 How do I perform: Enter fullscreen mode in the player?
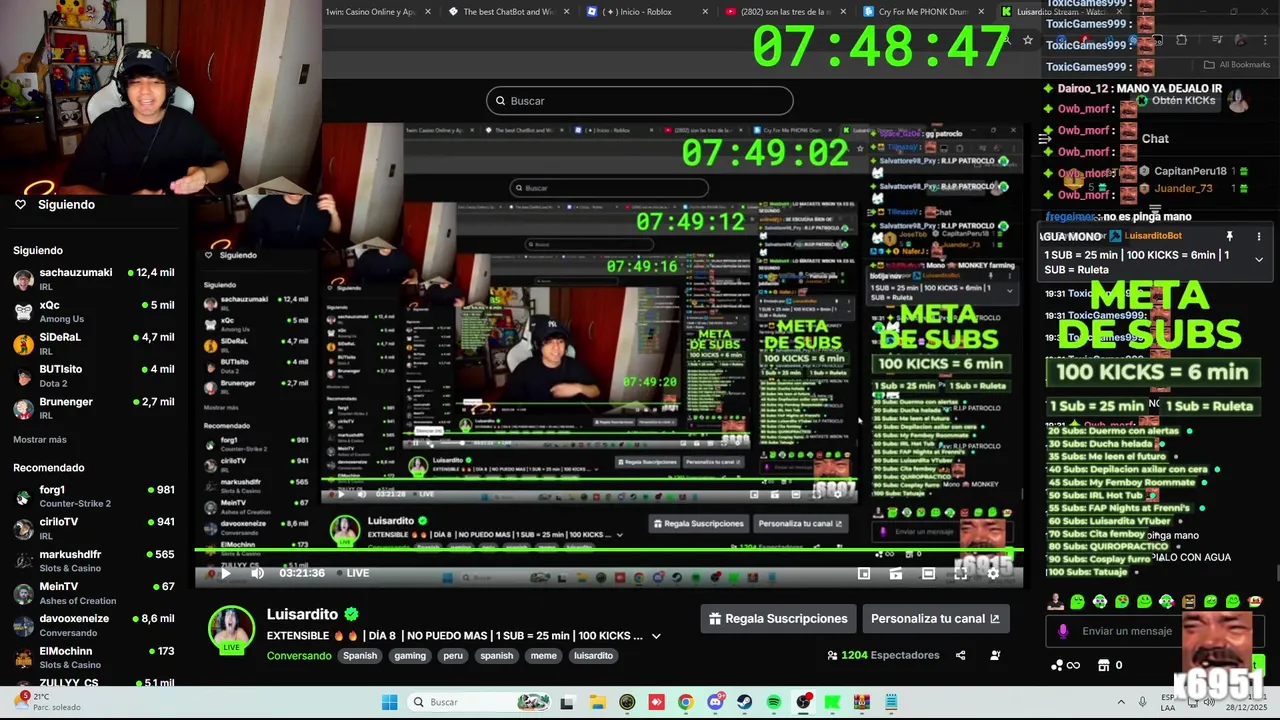[x=960, y=573]
